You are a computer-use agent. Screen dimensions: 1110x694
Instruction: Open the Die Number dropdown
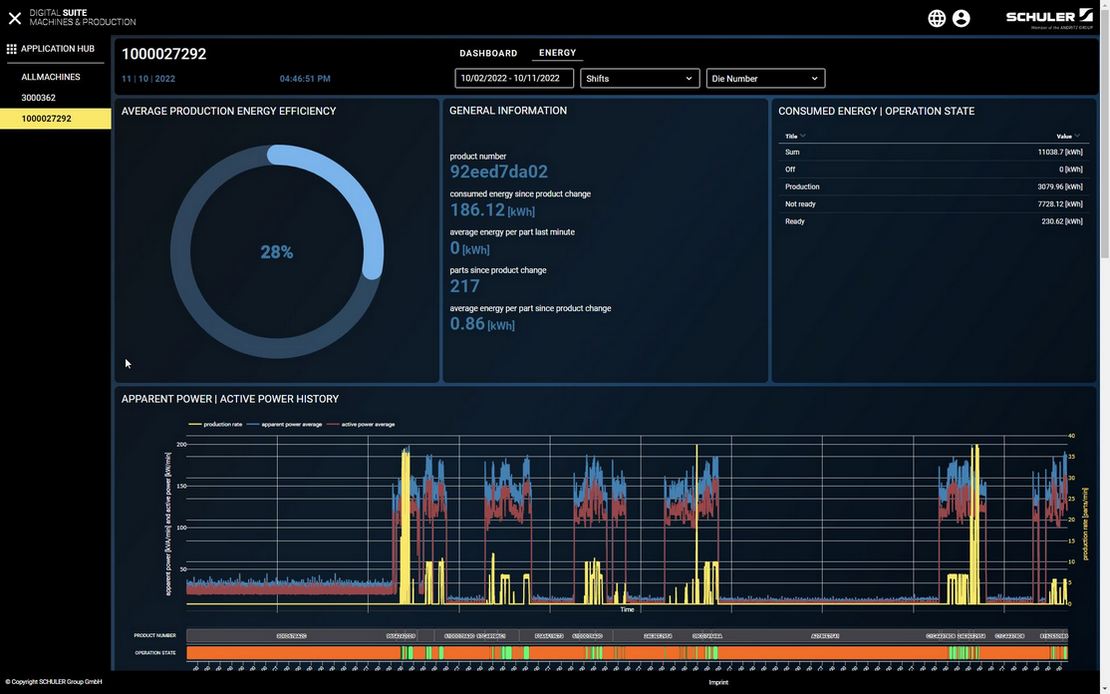765,79
